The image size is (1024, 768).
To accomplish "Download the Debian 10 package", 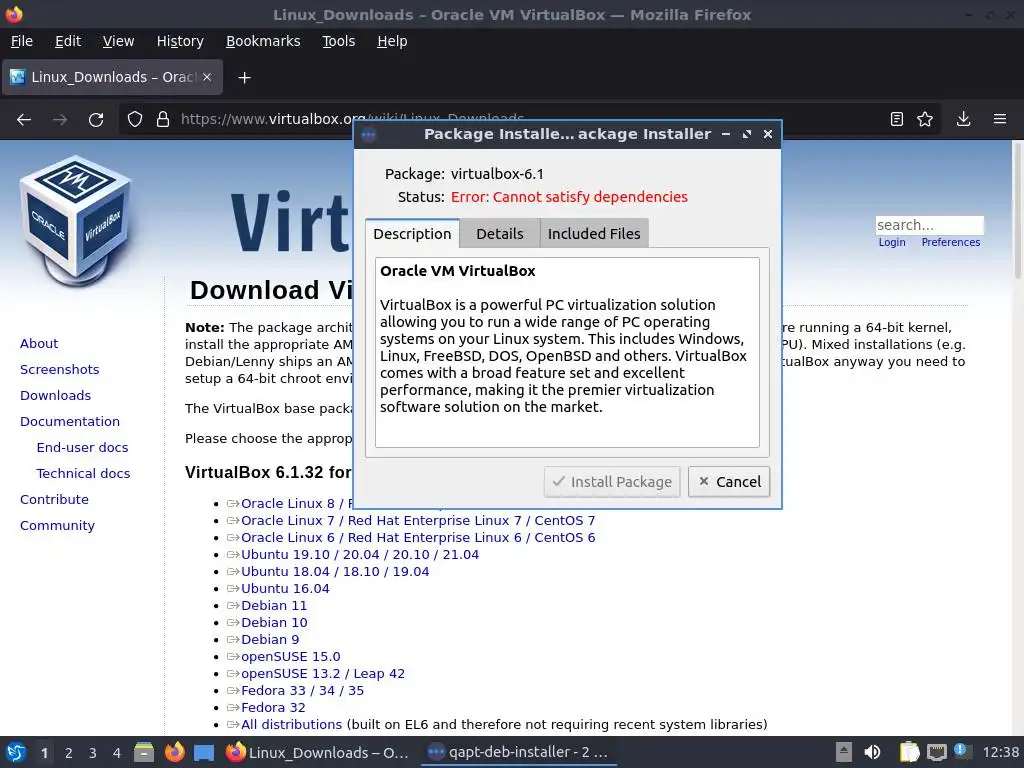I will click(x=274, y=622).
